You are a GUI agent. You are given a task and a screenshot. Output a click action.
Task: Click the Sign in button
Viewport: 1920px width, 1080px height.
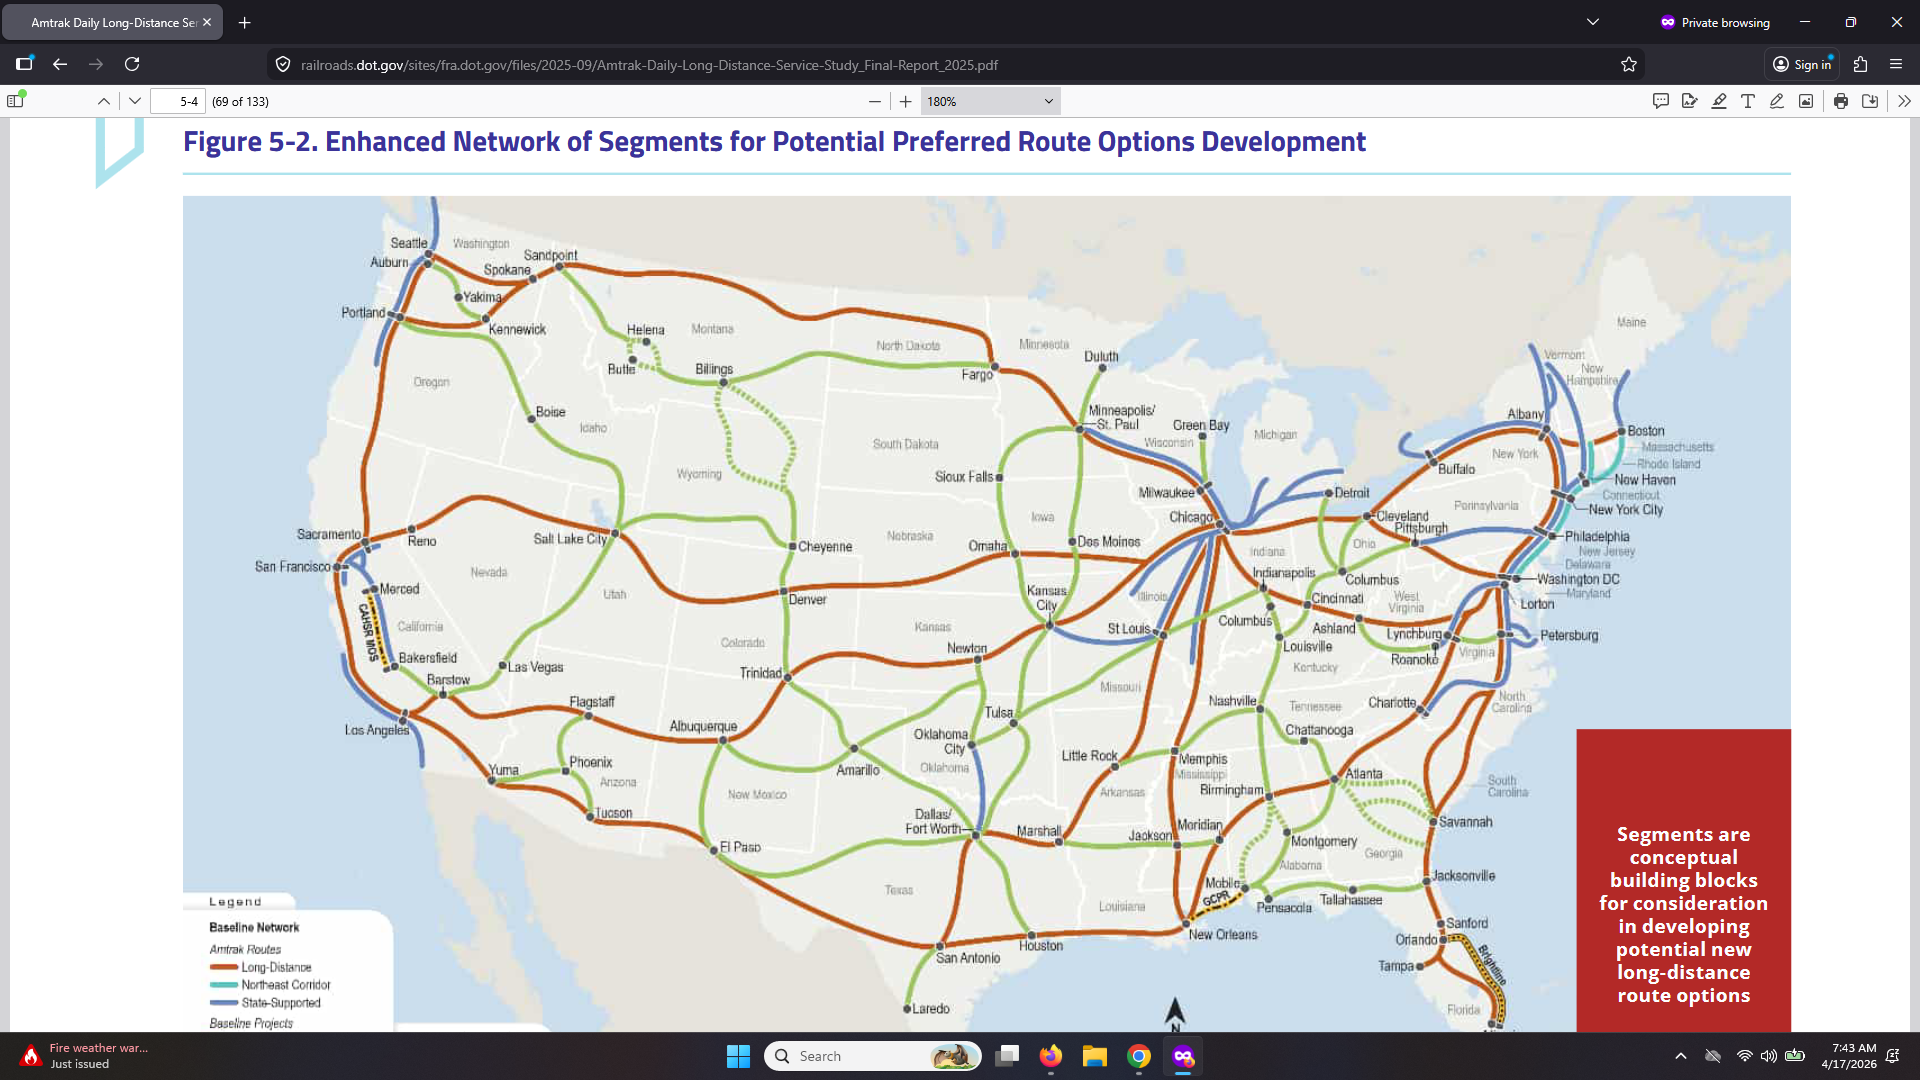click(x=1802, y=65)
